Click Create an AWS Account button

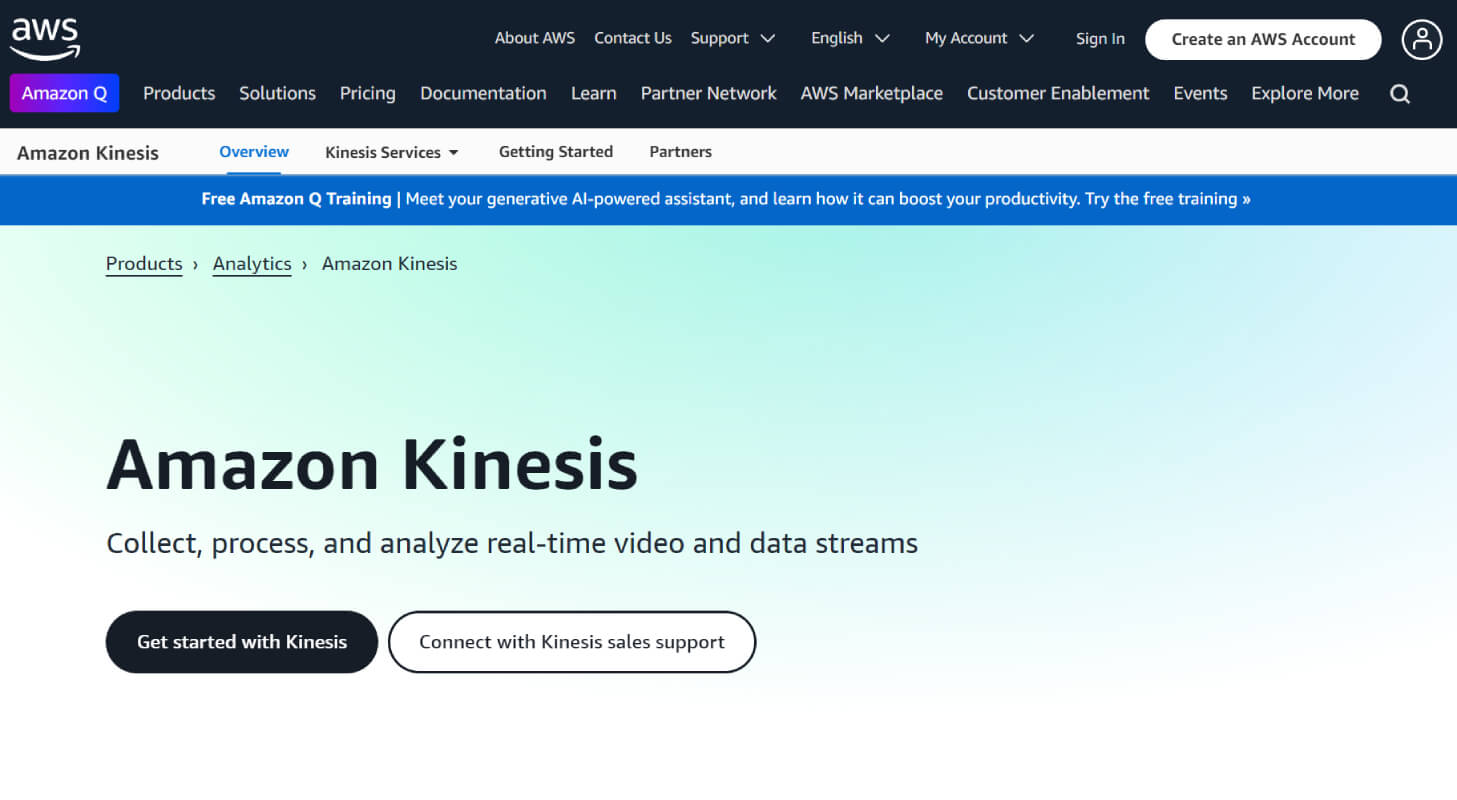tap(1263, 40)
